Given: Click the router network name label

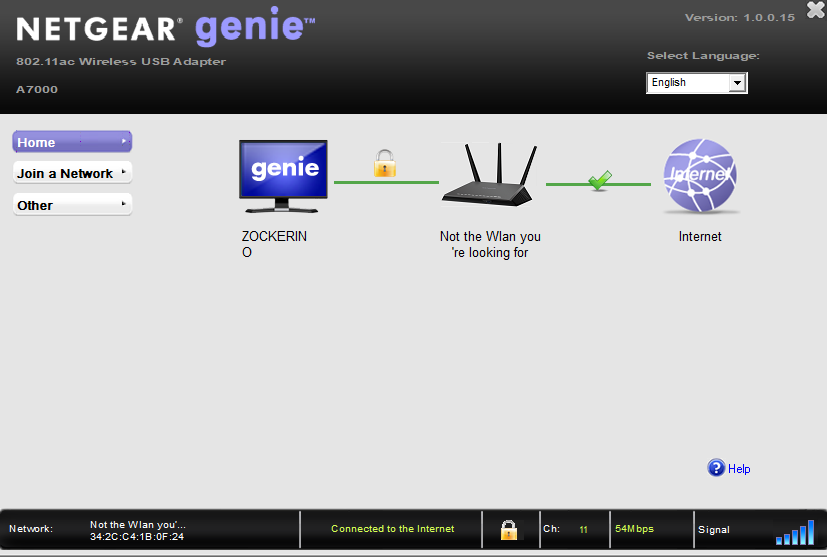Looking at the screenshot, I should coord(490,244).
